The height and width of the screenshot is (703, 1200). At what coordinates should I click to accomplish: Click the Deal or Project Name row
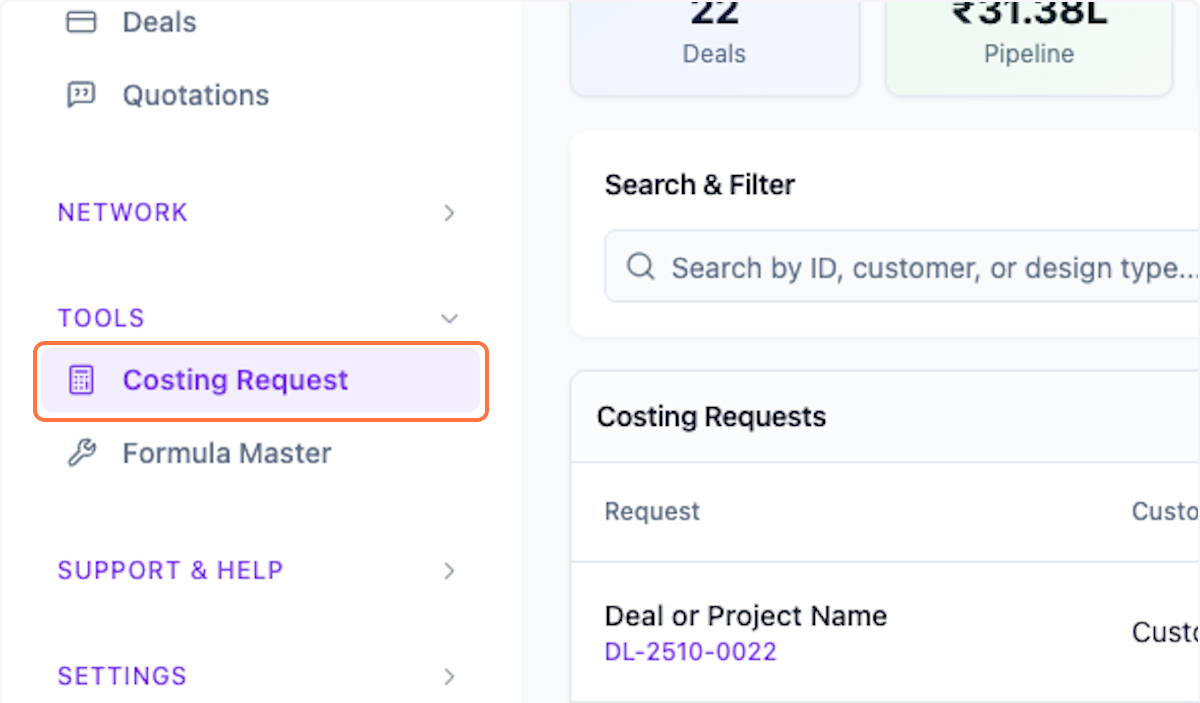[746, 615]
